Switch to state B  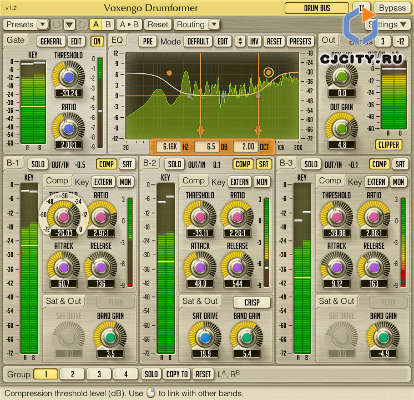coord(108,24)
